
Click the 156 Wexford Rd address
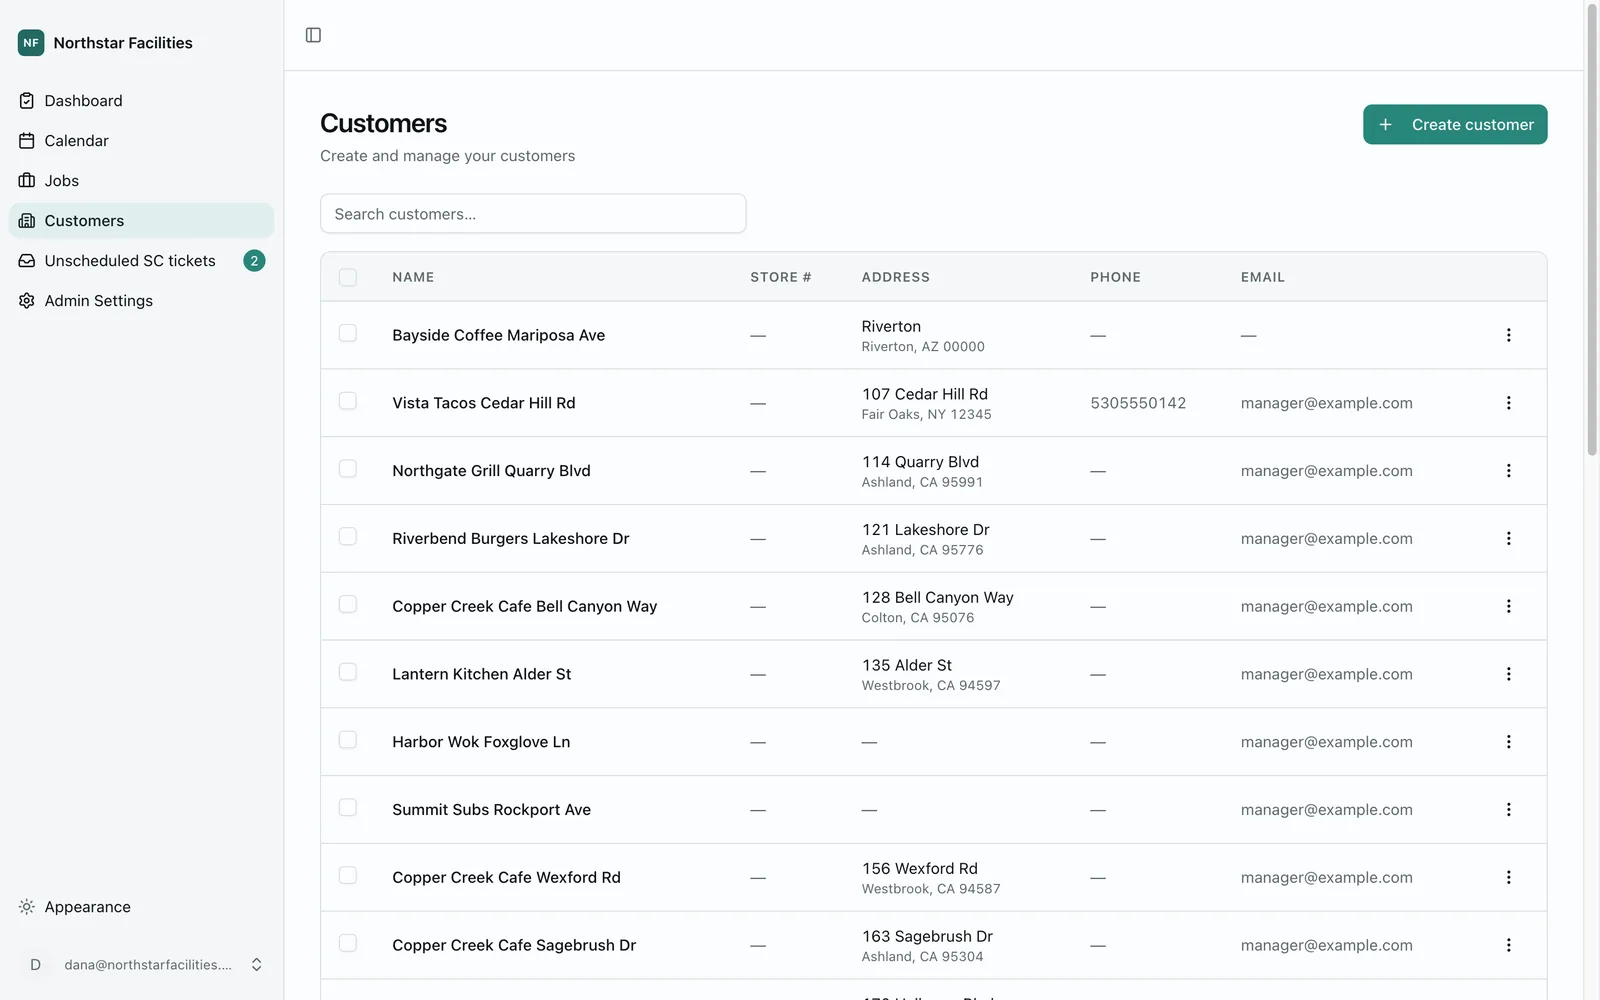point(920,869)
